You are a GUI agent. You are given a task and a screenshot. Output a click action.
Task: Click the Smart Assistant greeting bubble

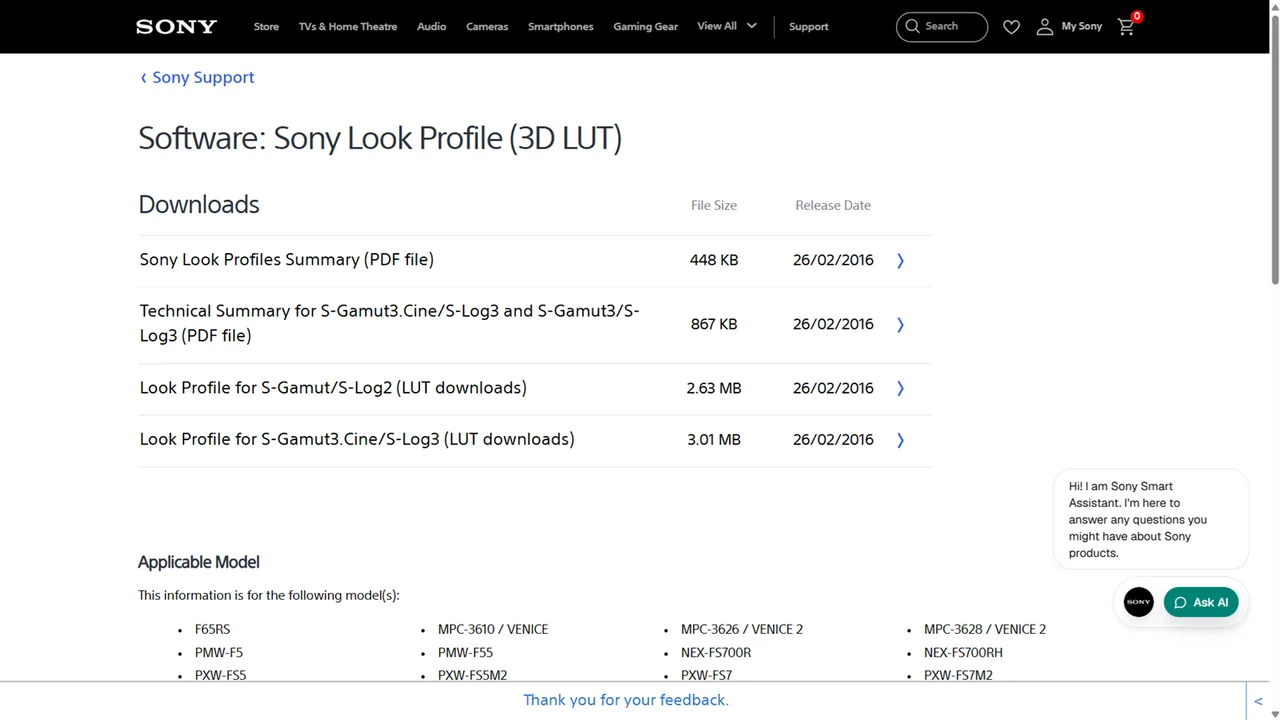1151,519
